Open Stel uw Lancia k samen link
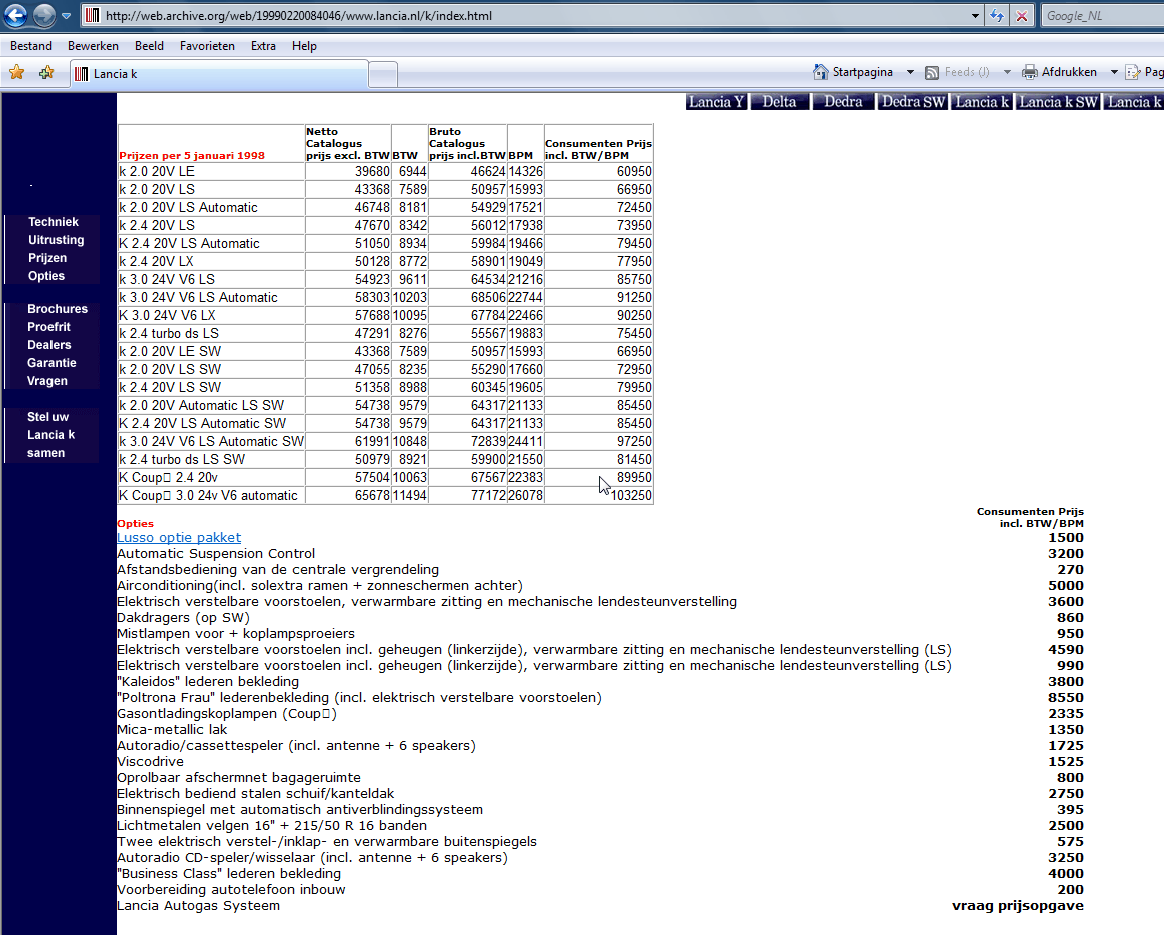This screenshot has width=1164, height=935. pyautogui.click(x=50, y=435)
